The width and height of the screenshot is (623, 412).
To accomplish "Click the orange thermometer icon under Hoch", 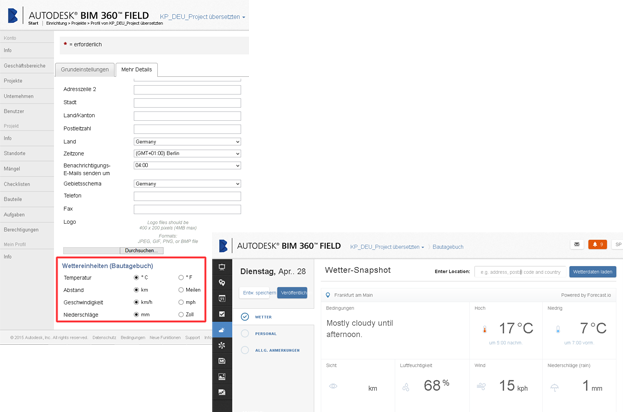I will pyautogui.click(x=484, y=329).
